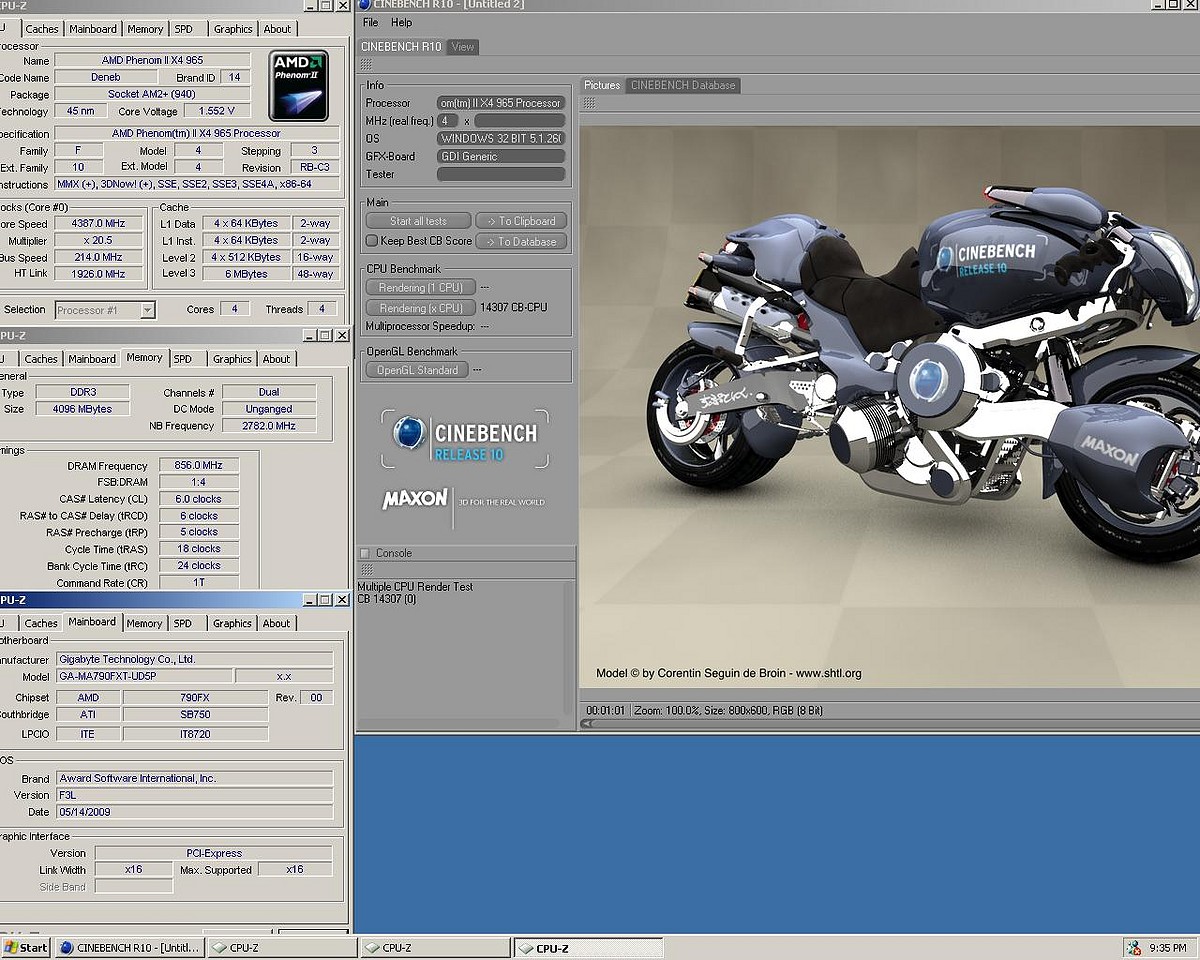Click the grip icon below the Pictures tab
This screenshot has height=960, width=1200.
click(589, 103)
